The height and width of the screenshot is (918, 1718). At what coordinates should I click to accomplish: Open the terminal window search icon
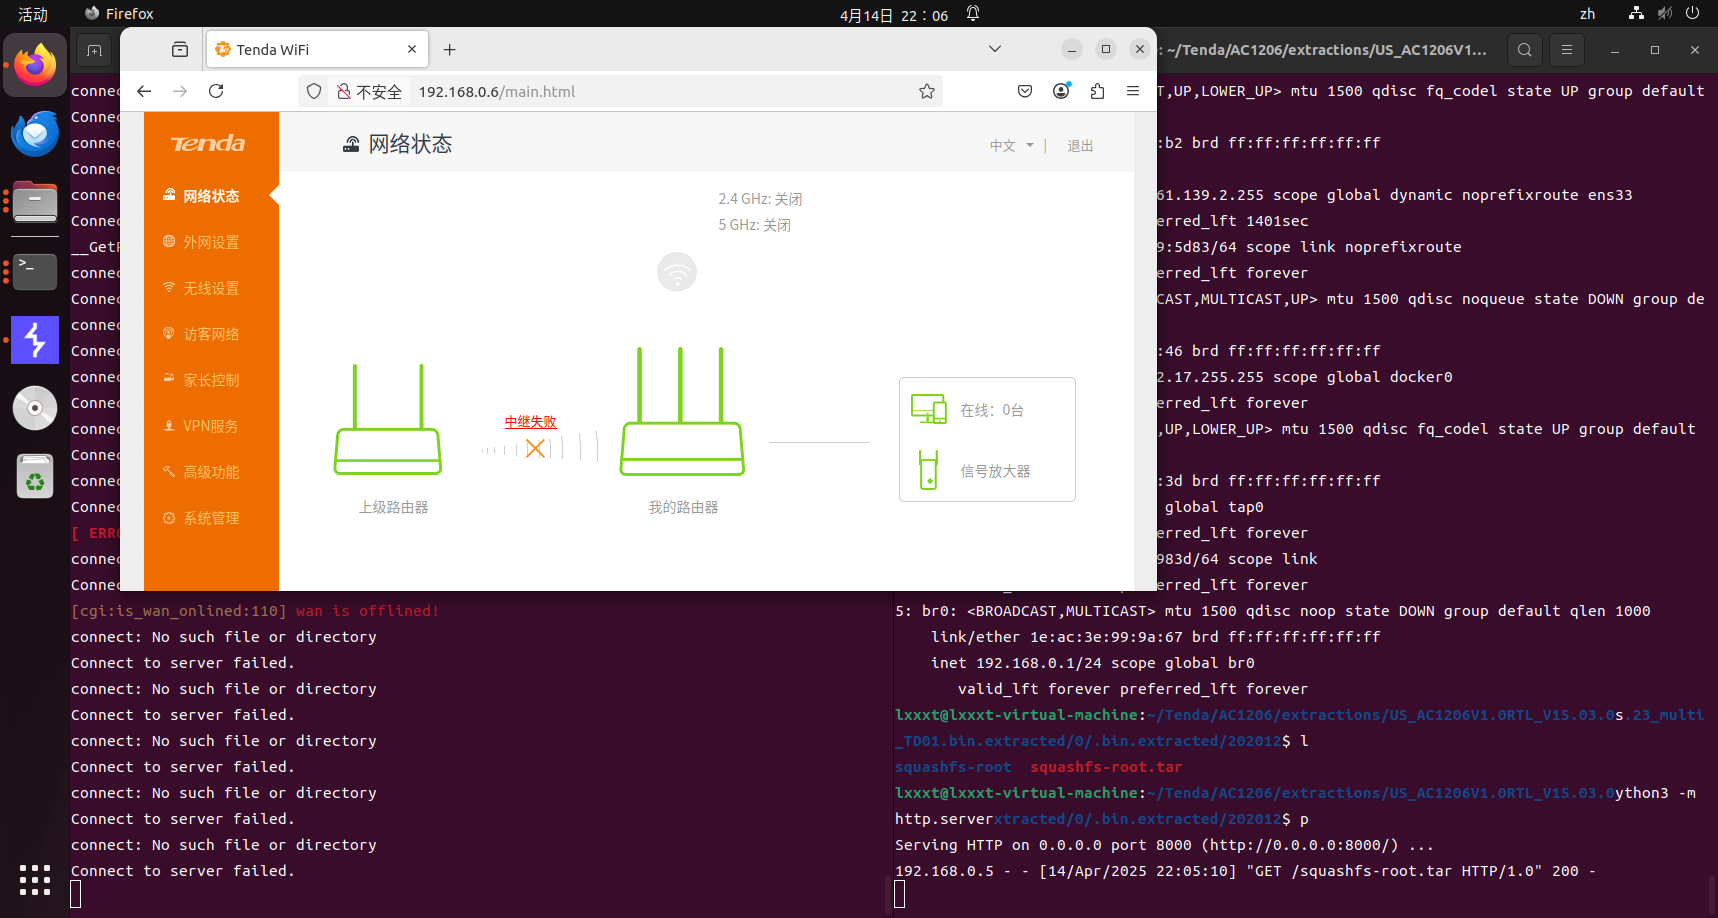[x=1524, y=50]
